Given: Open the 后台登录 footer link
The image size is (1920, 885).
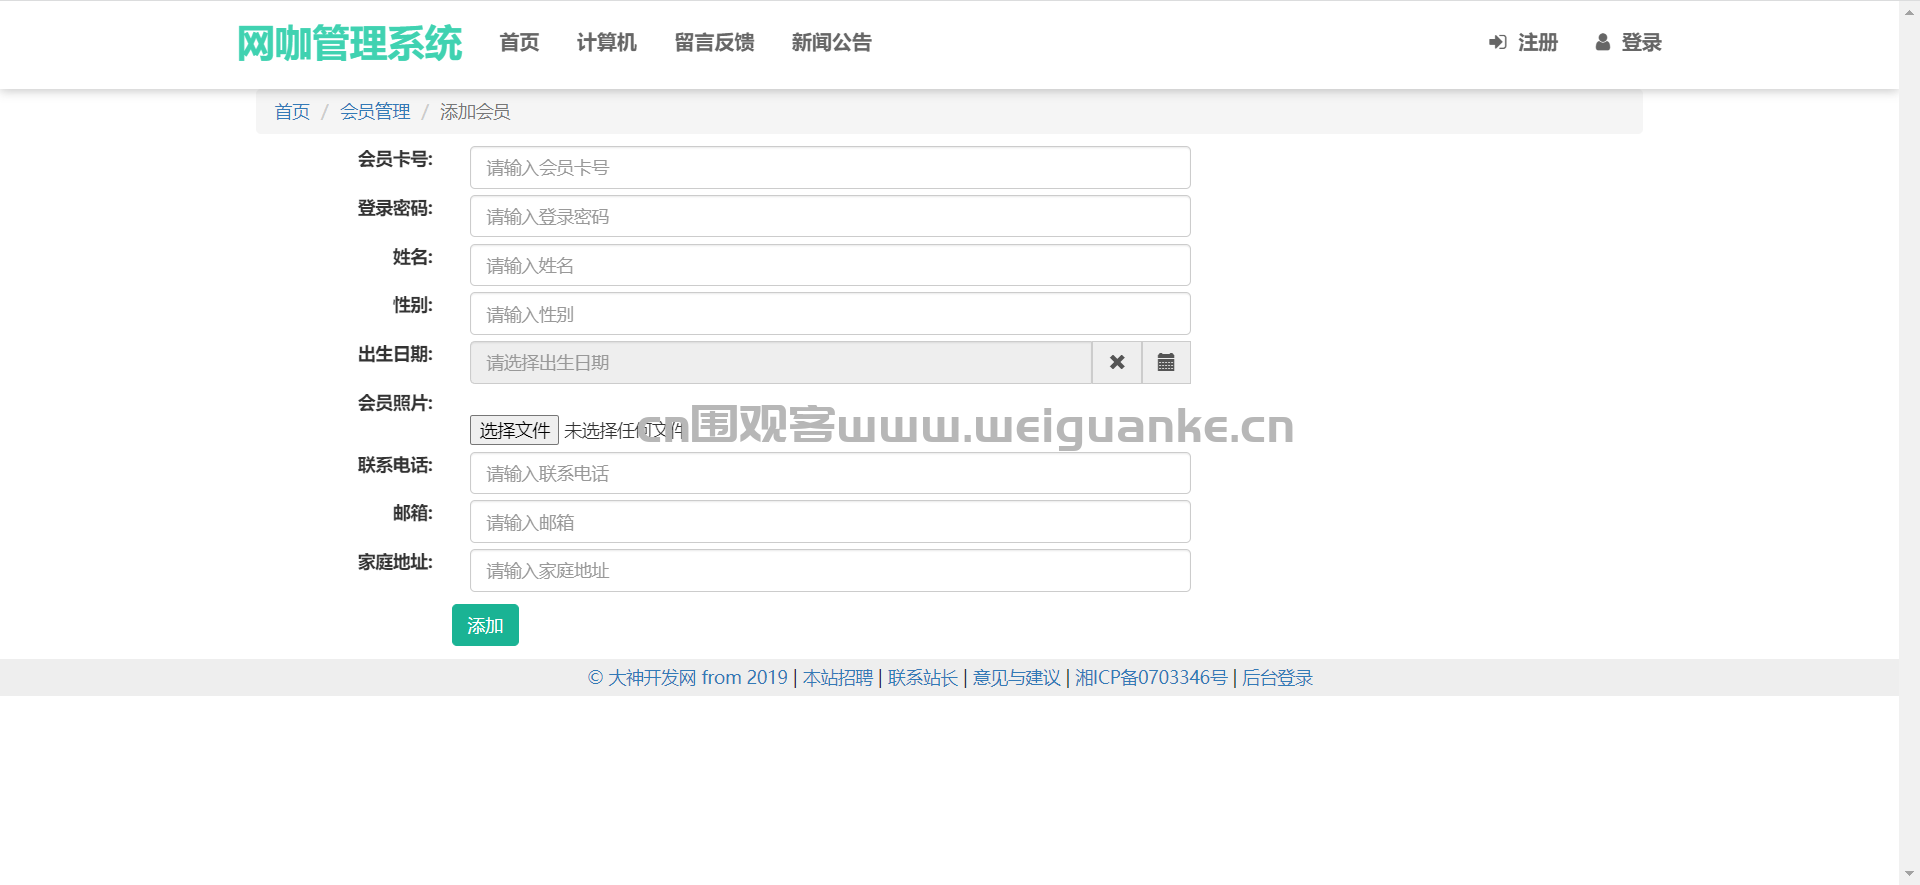Looking at the screenshot, I should point(1277,678).
